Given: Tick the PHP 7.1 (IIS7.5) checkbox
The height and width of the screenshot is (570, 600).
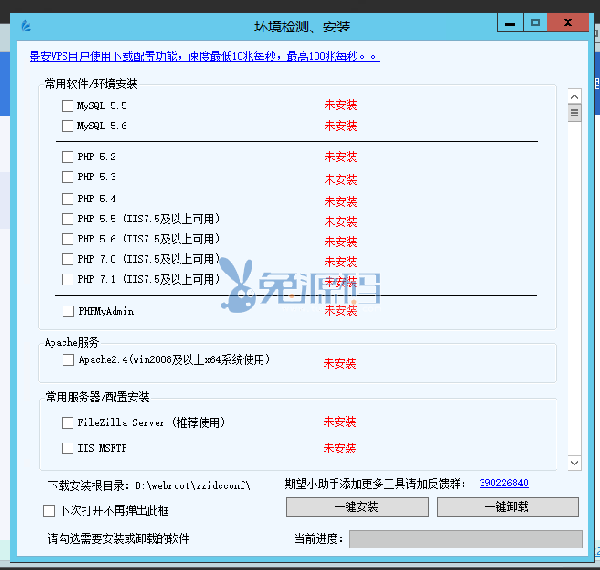Looking at the screenshot, I should pyautogui.click(x=67, y=279).
